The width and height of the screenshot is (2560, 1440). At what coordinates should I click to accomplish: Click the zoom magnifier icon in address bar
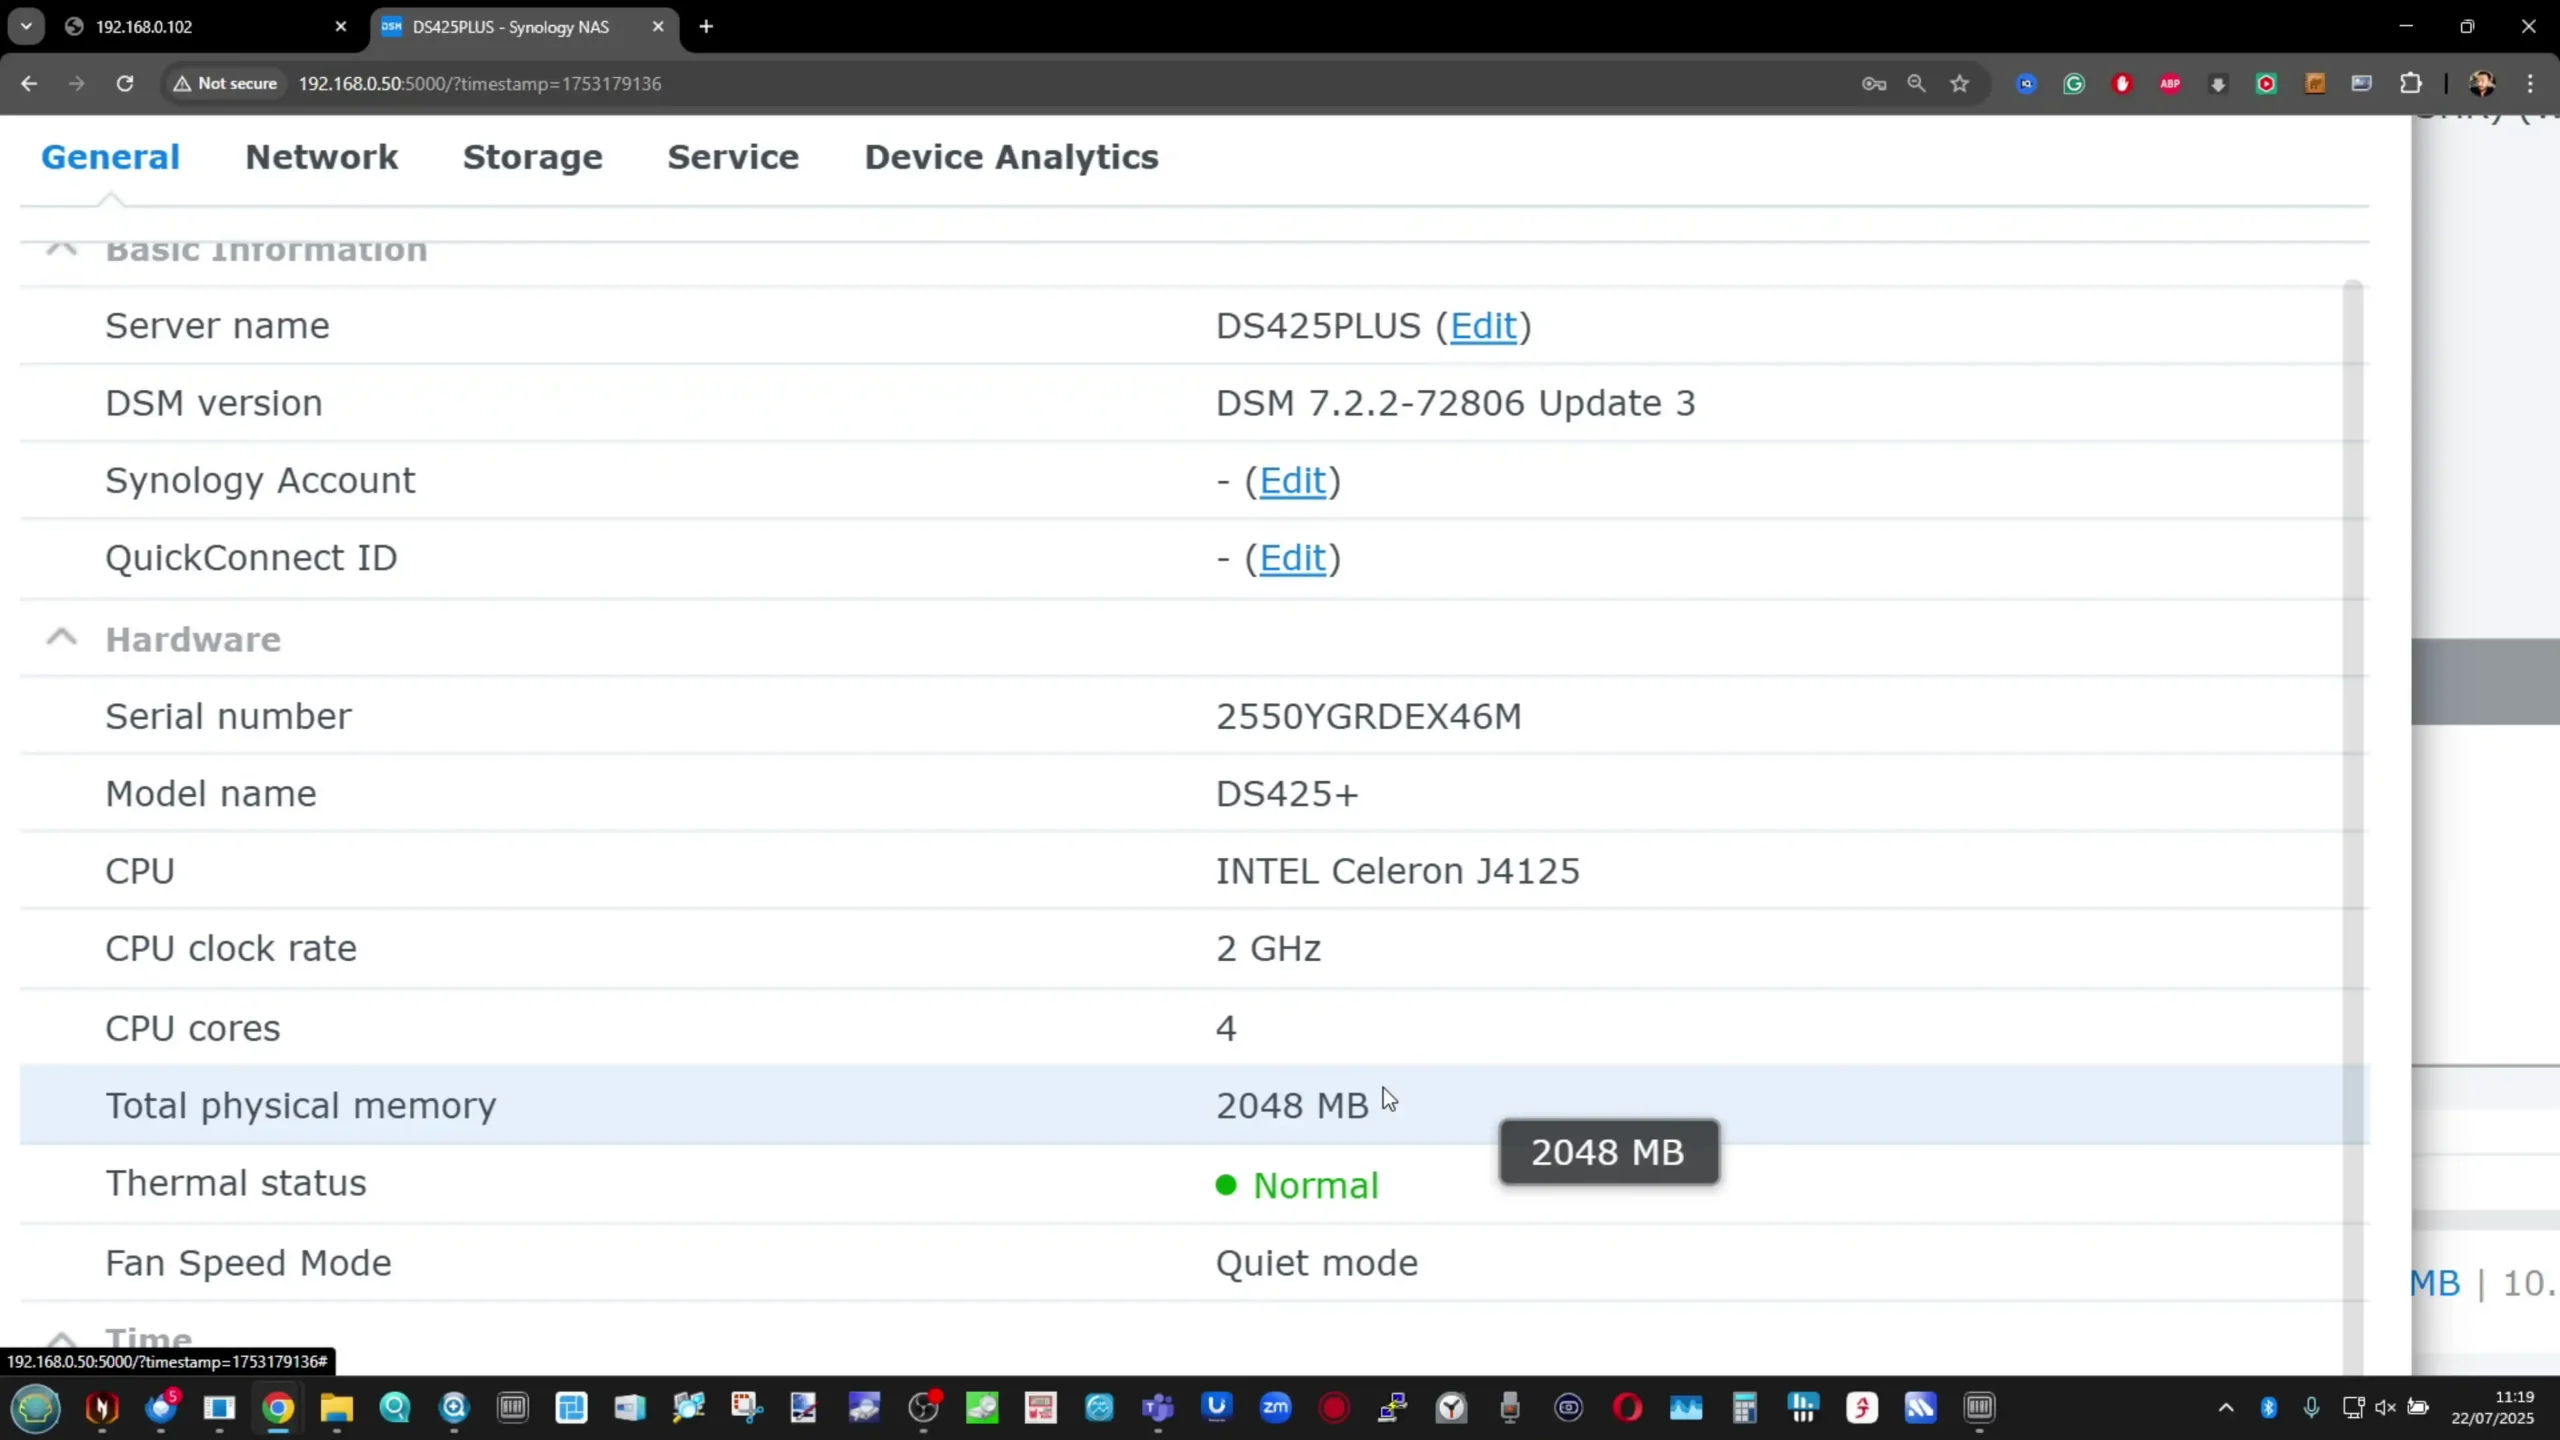pyautogui.click(x=1916, y=84)
